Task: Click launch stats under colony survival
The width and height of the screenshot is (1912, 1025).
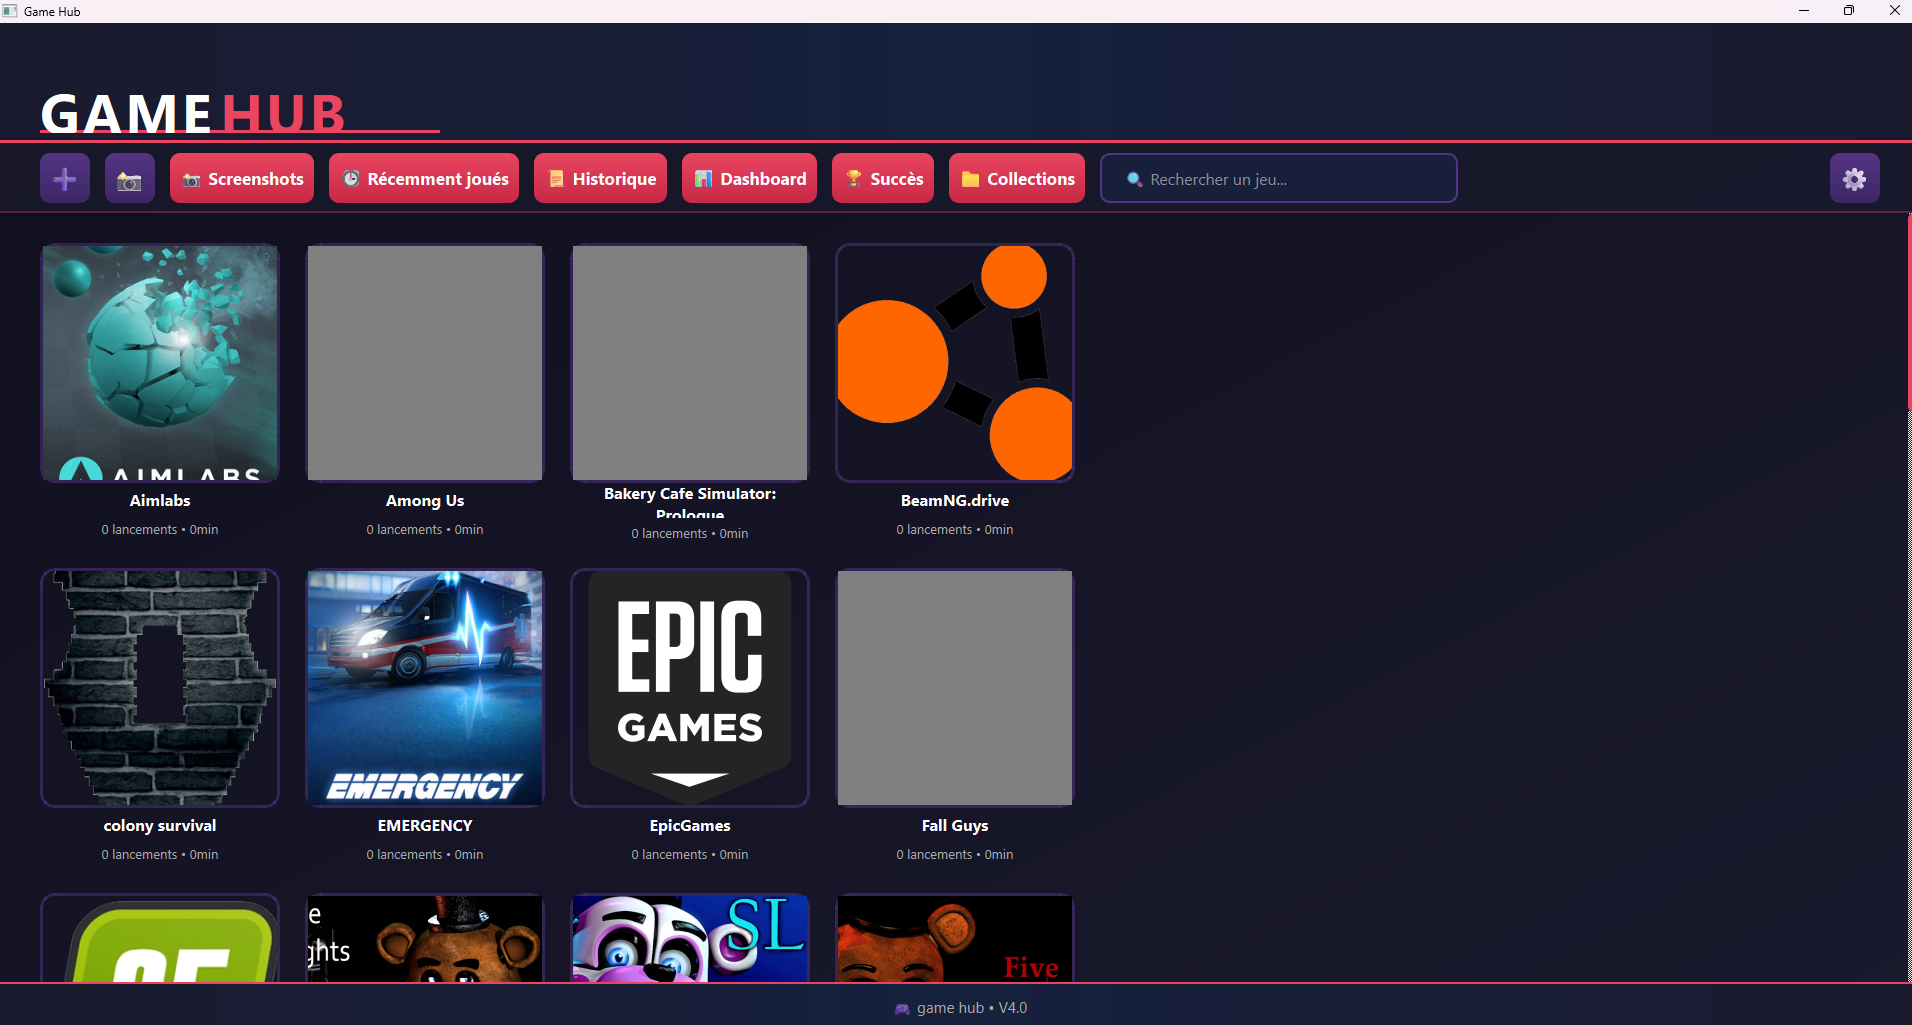Action: click(x=160, y=855)
